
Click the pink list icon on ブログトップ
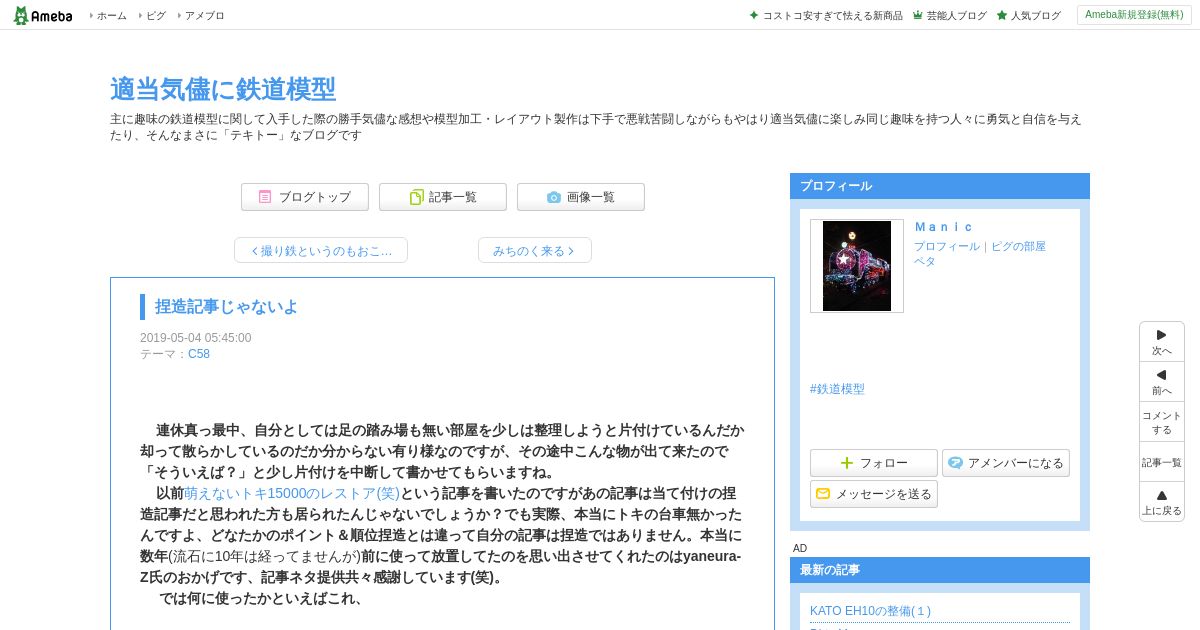pyautogui.click(x=265, y=197)
